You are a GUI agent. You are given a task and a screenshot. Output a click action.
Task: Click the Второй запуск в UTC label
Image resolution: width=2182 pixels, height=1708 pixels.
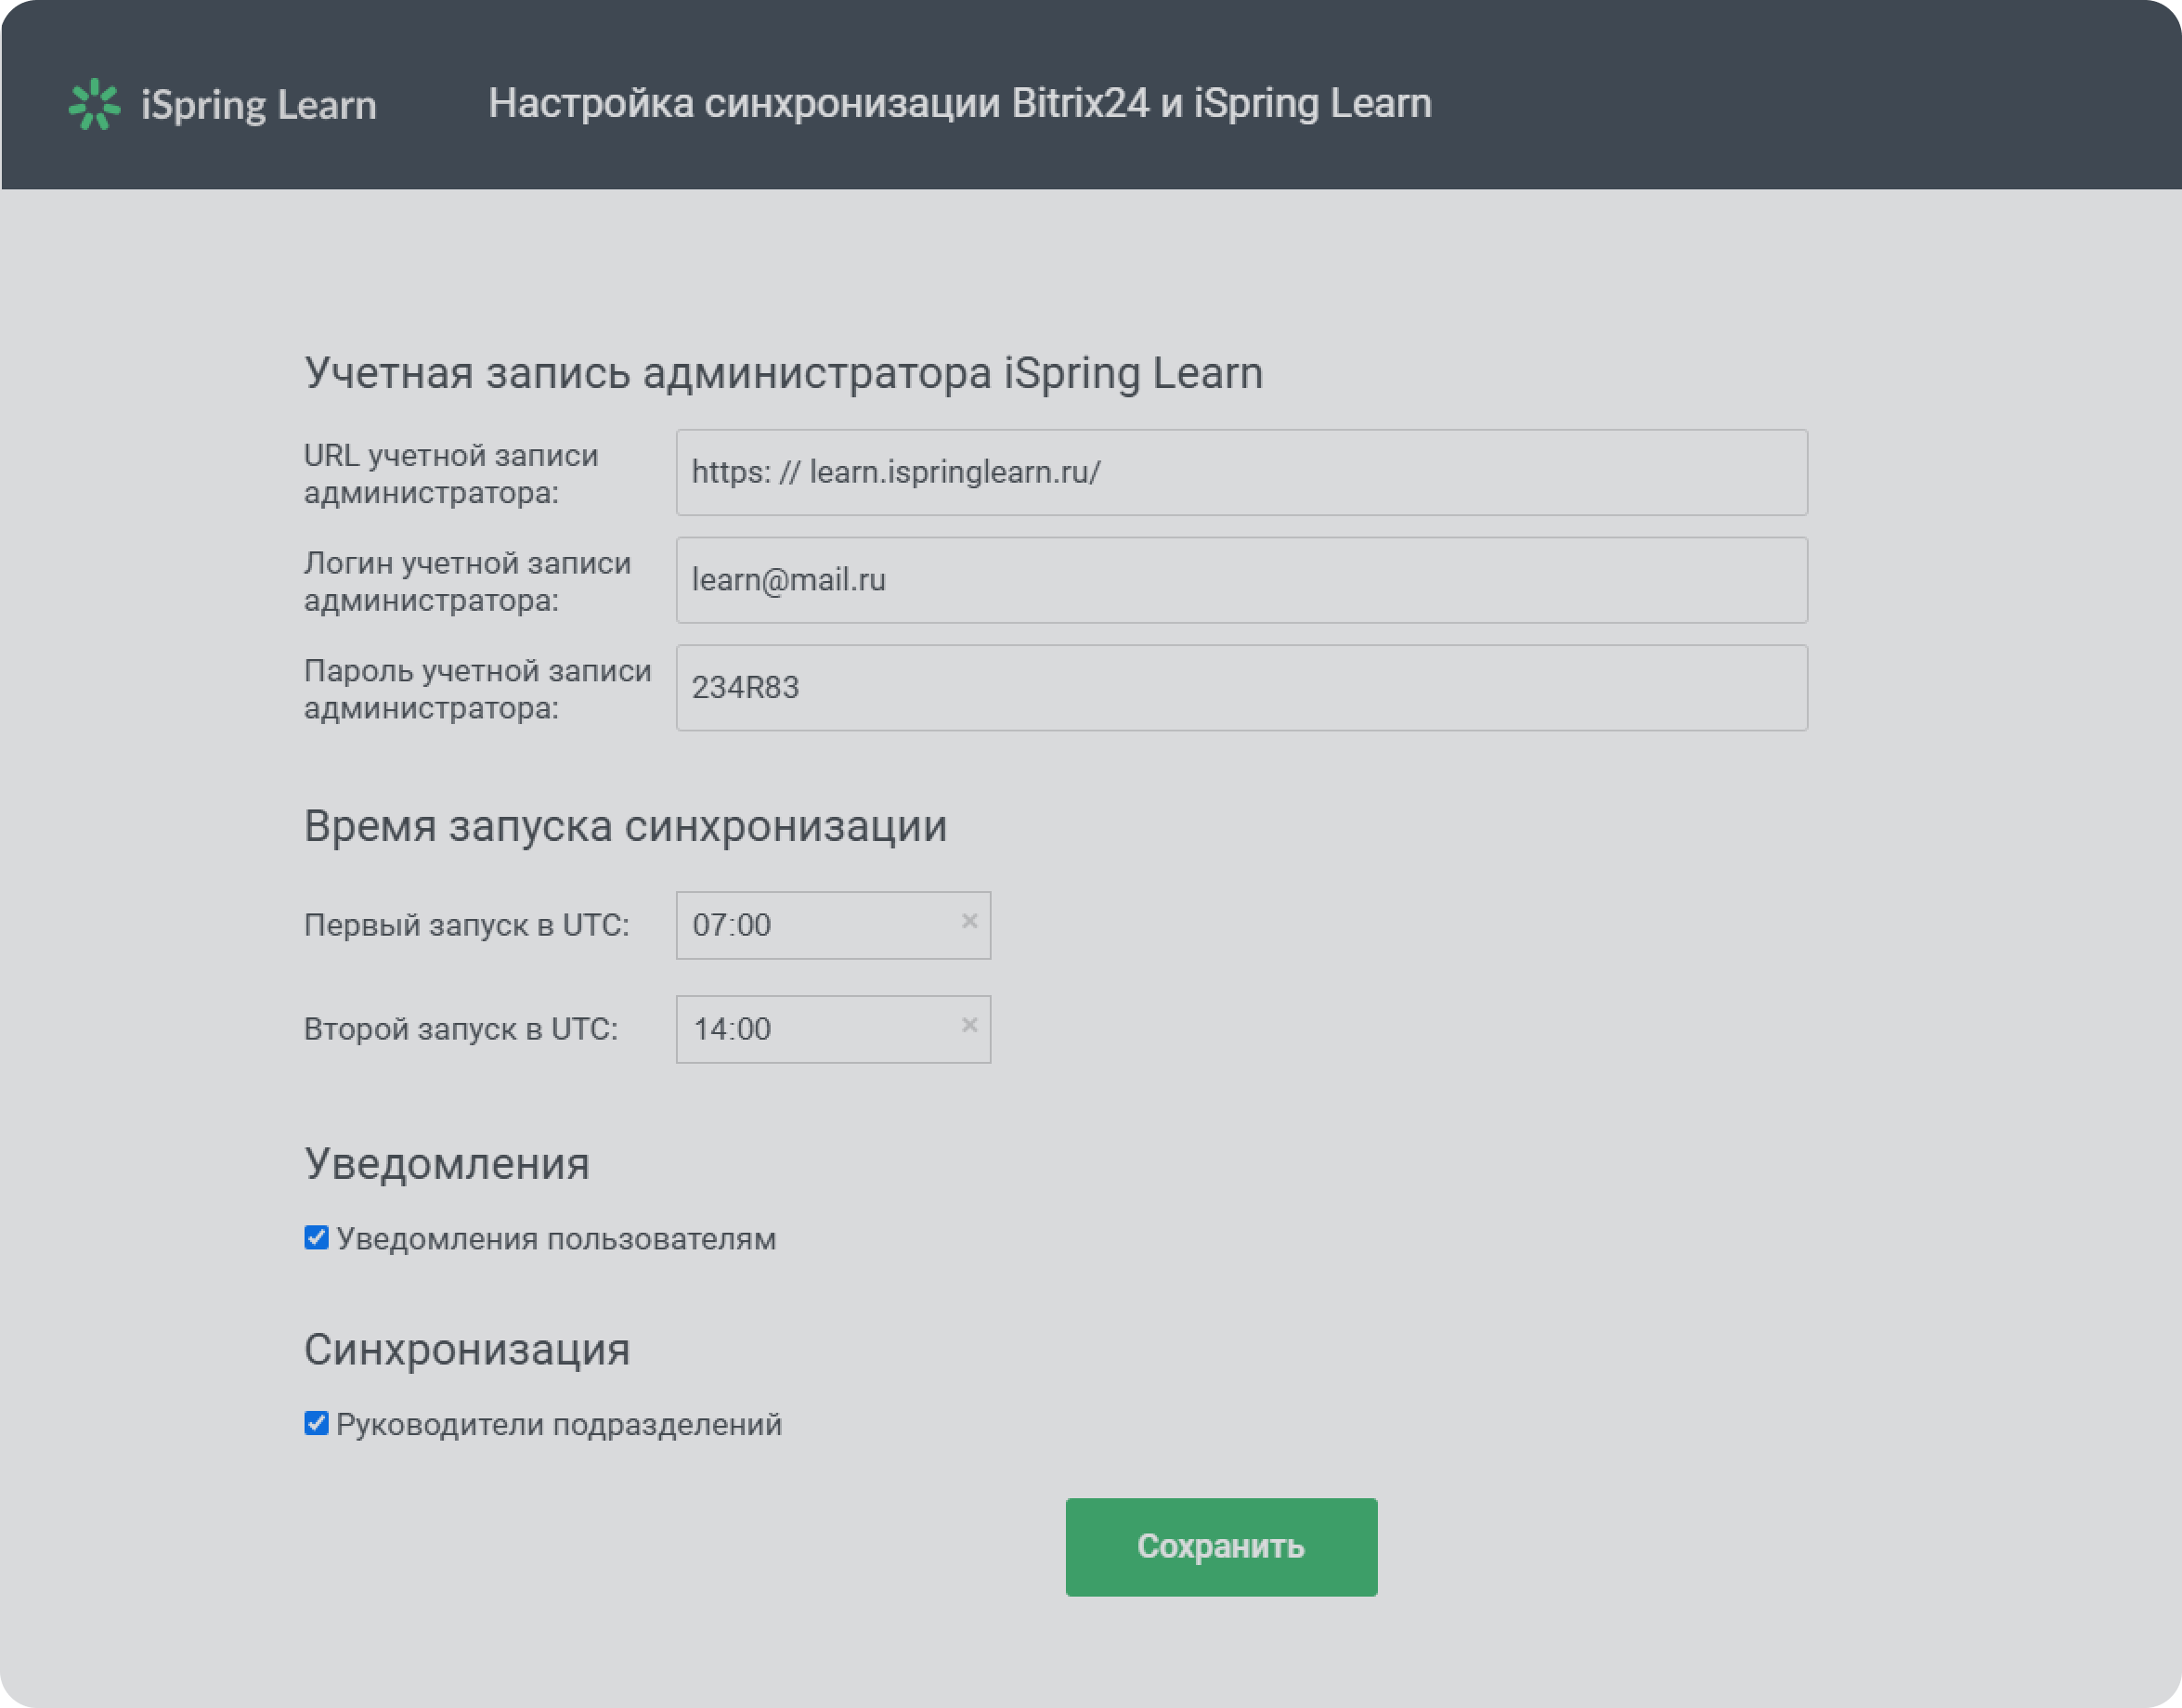click(460, 1029)
